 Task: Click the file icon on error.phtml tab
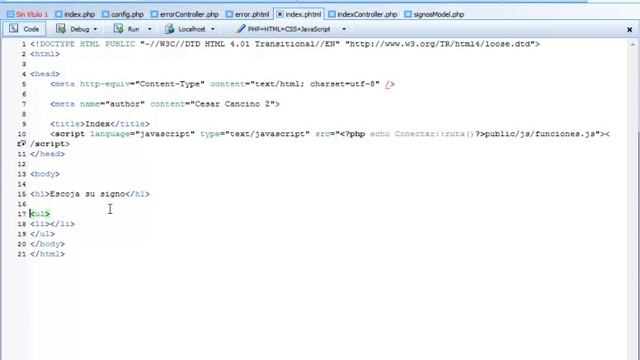click(229, 14)
